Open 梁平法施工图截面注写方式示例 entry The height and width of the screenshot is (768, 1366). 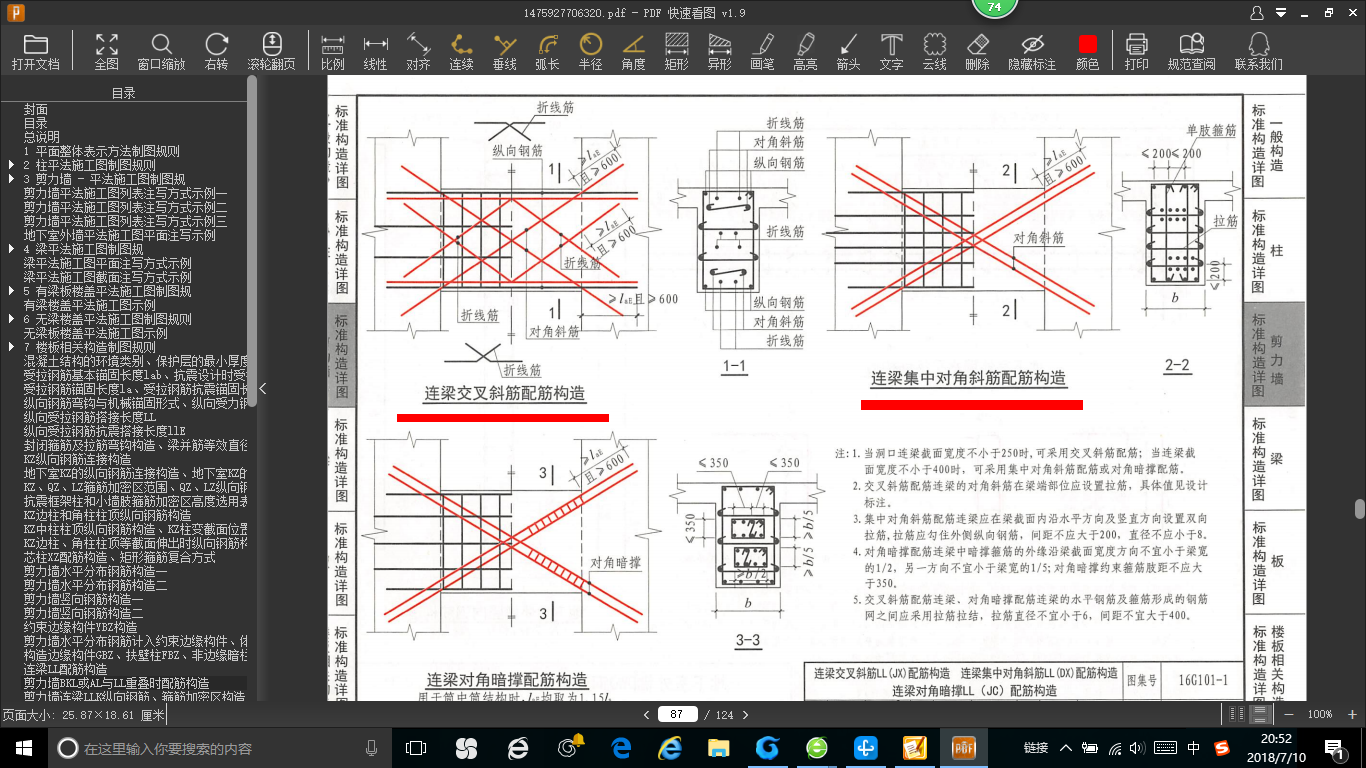pyautogui.click(x=108, y=277)
